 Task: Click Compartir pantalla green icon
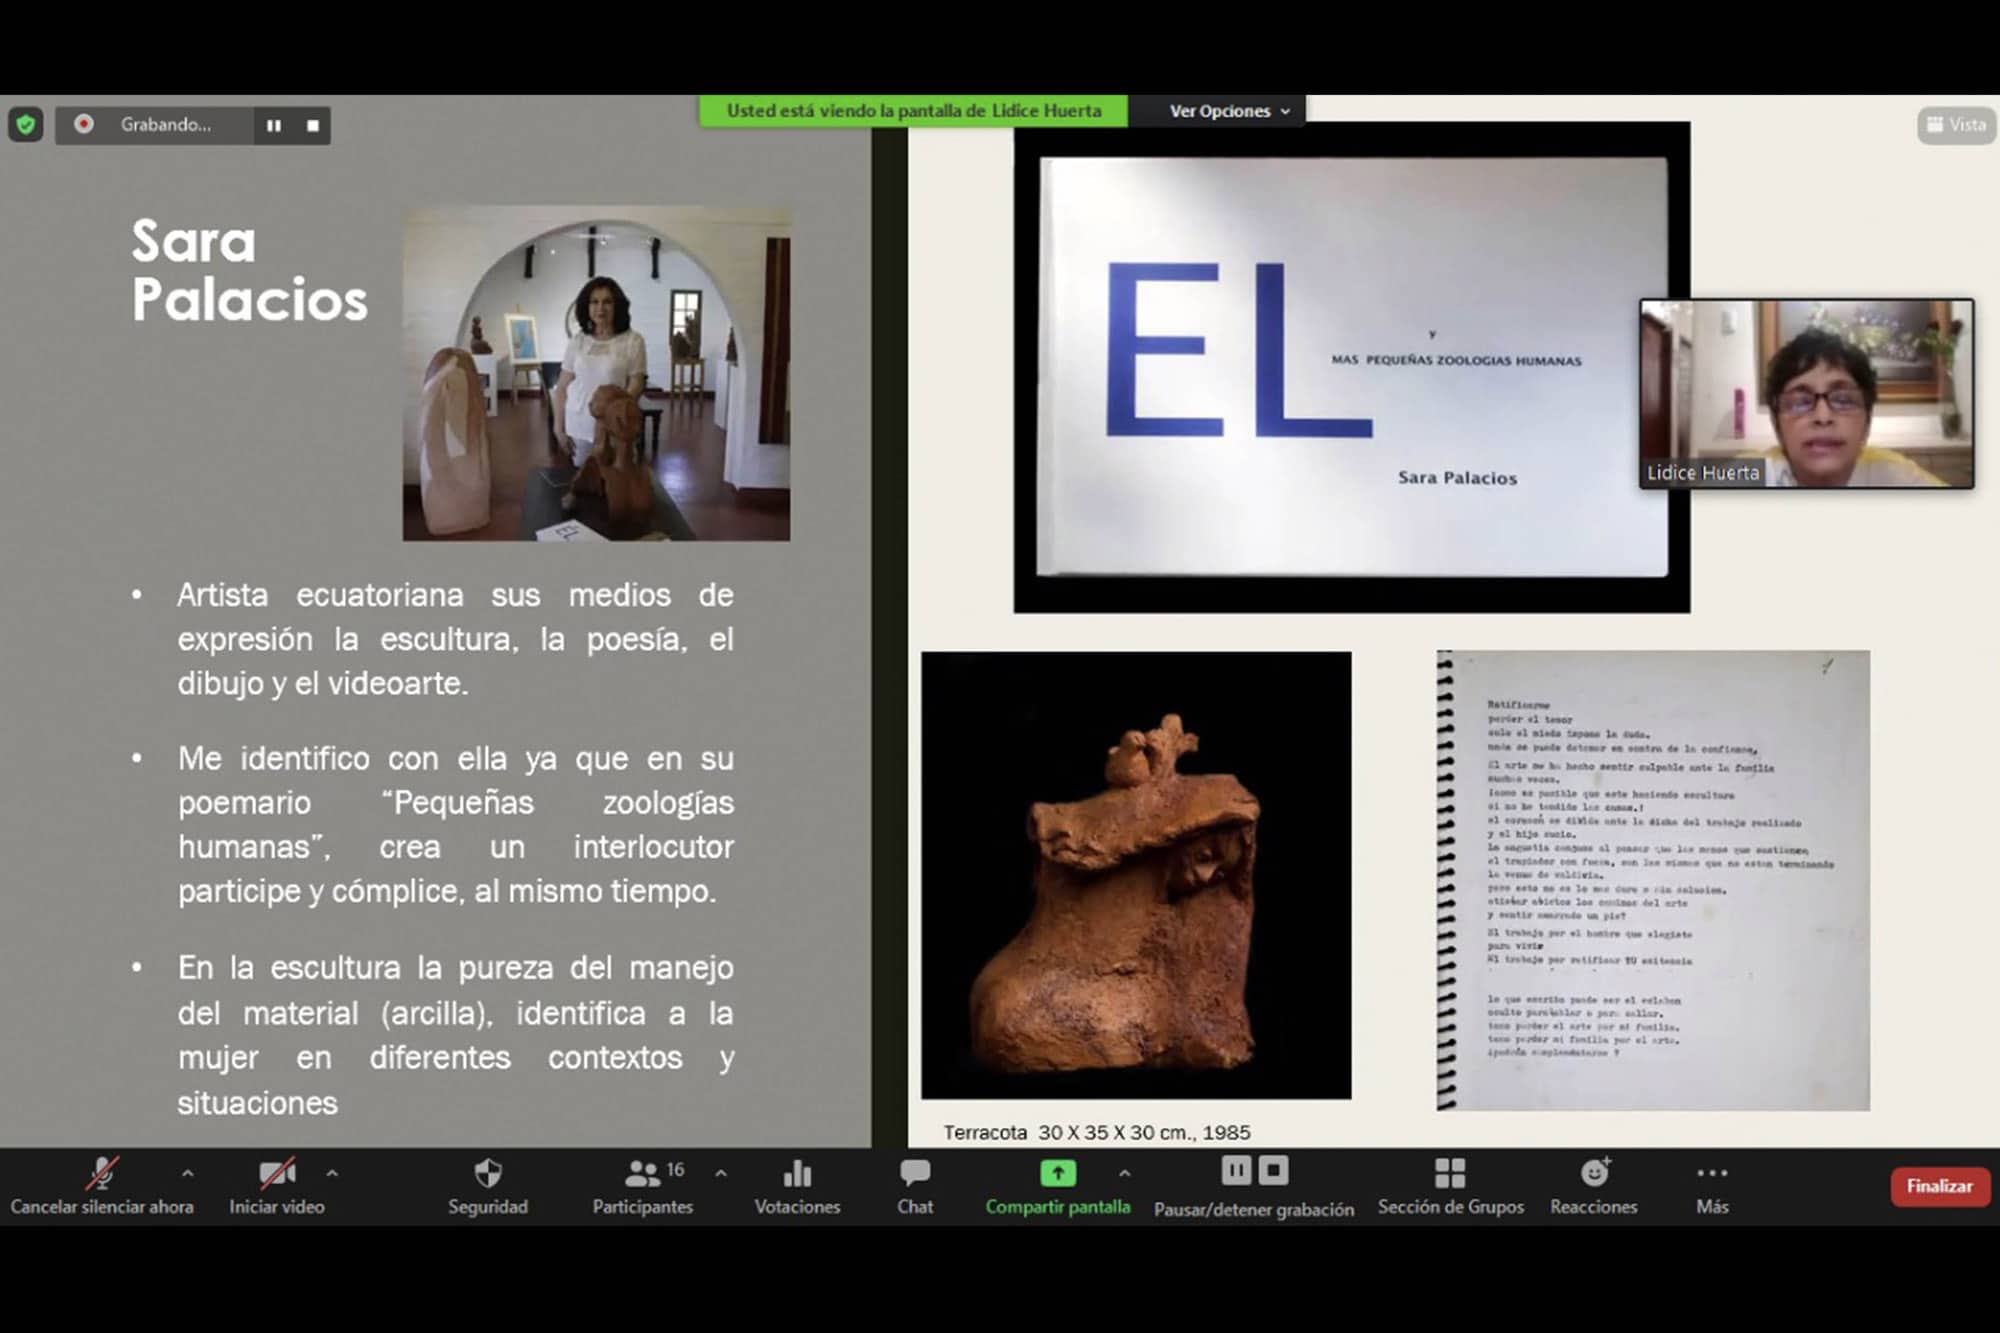tap(1057, 1173)
